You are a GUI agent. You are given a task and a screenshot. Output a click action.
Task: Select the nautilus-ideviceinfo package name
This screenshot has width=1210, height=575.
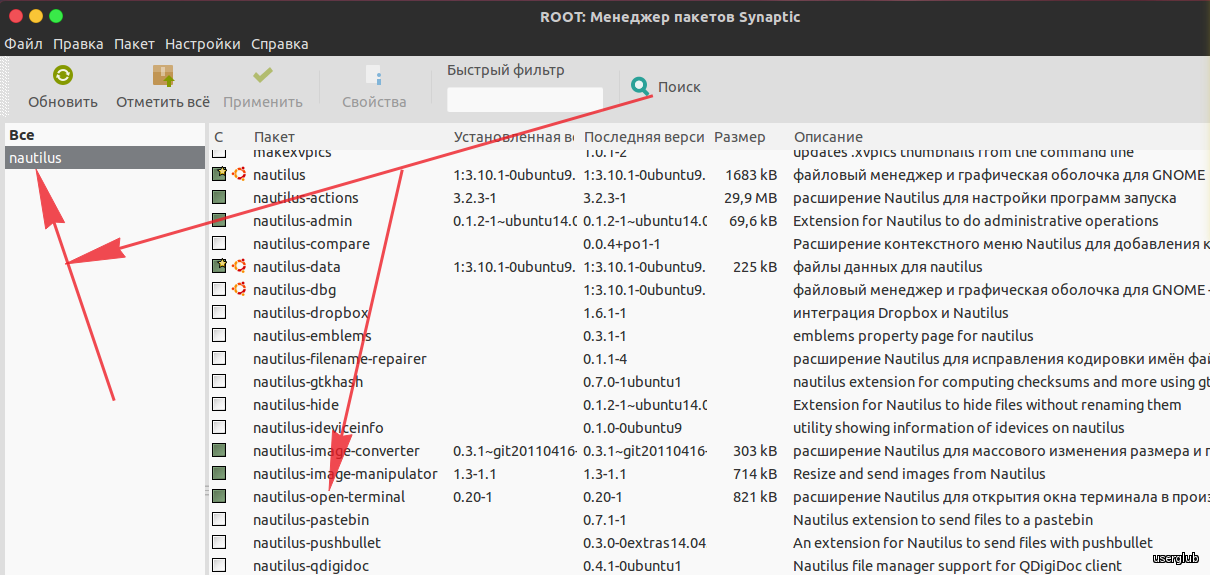(318, 428)
